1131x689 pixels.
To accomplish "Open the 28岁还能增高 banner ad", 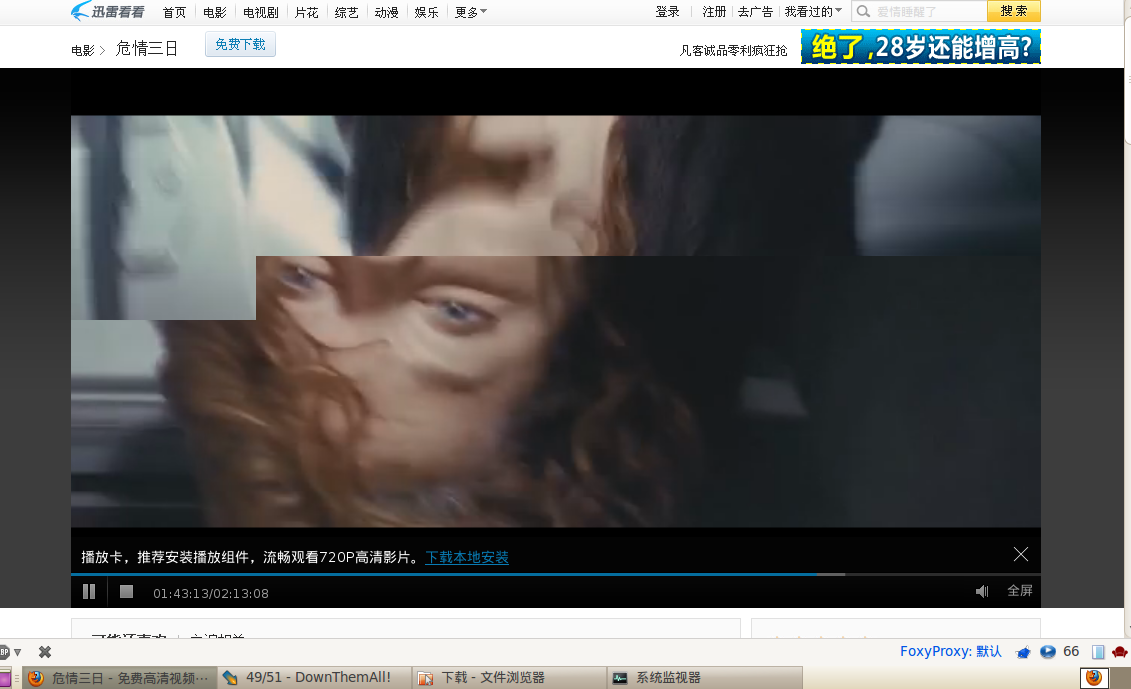I will 920,47.
